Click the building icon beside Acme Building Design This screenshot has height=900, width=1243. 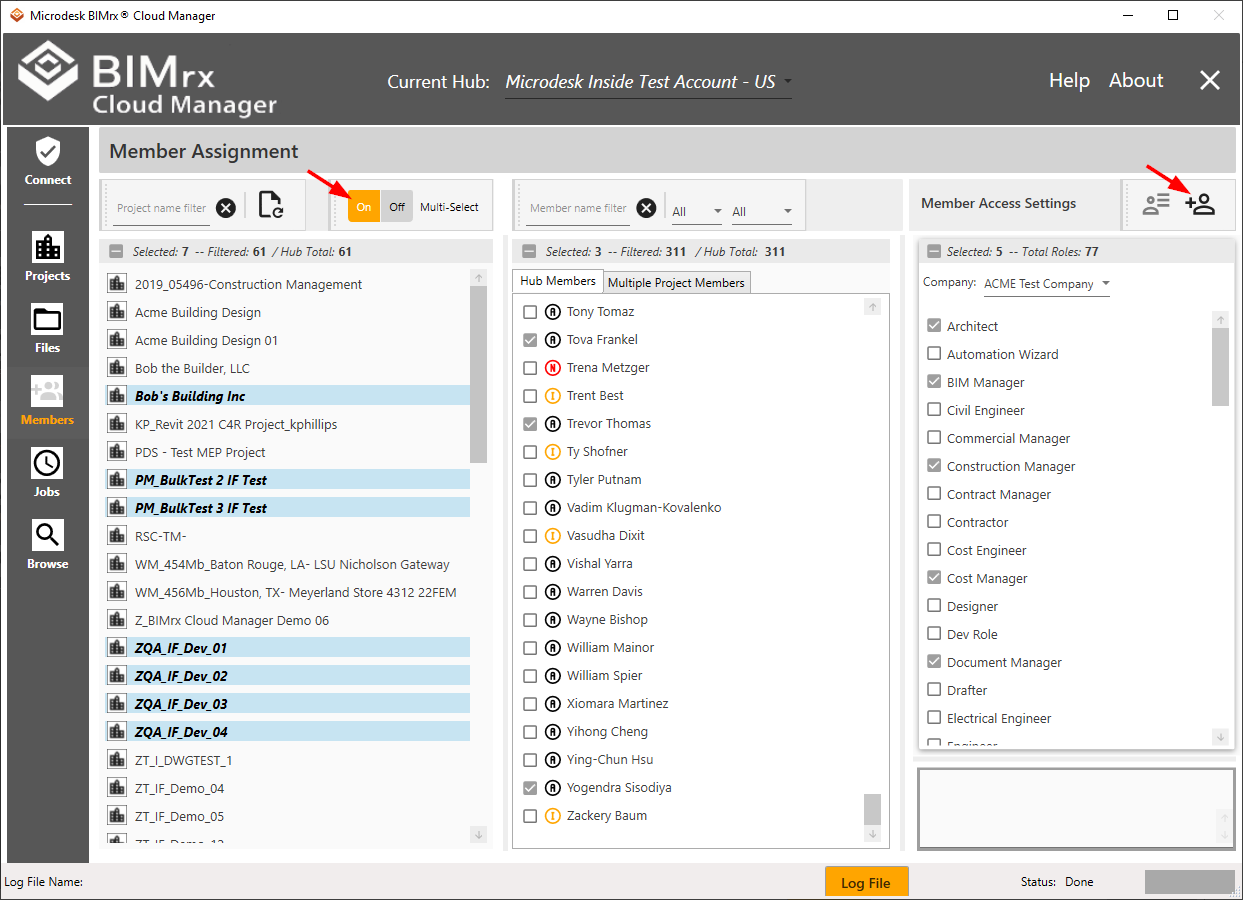(117, 312)
